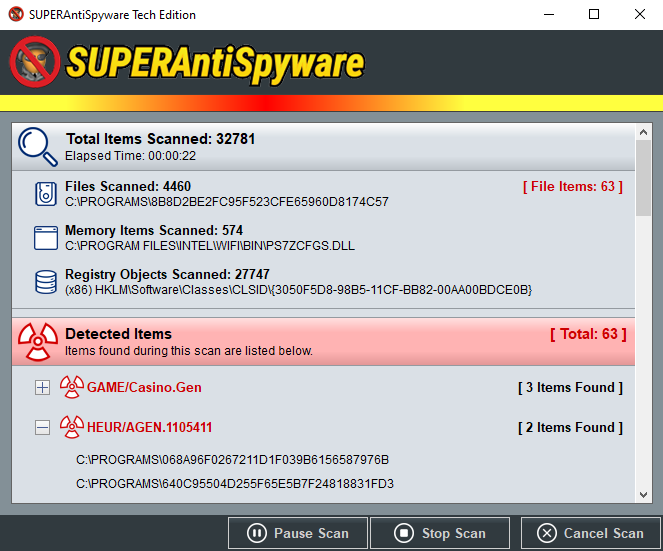
Task: Click the threat icon beside HEUR/AGEN.1105411
Action: pos(71,428)
